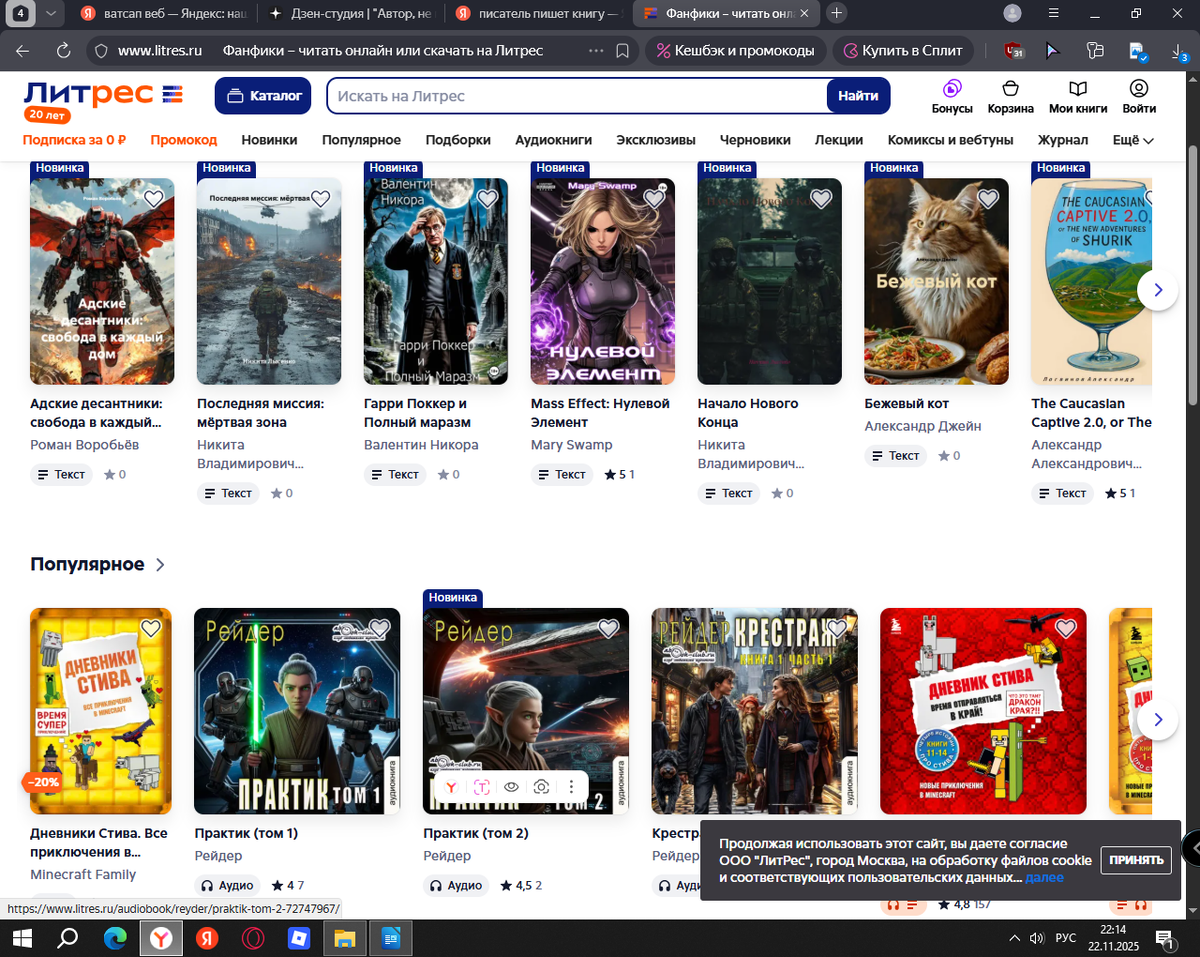The width and height of the screenshot is (1200, 957).
Task: Click camera icon on Практик том 2 cover
Action: [541, 787]
